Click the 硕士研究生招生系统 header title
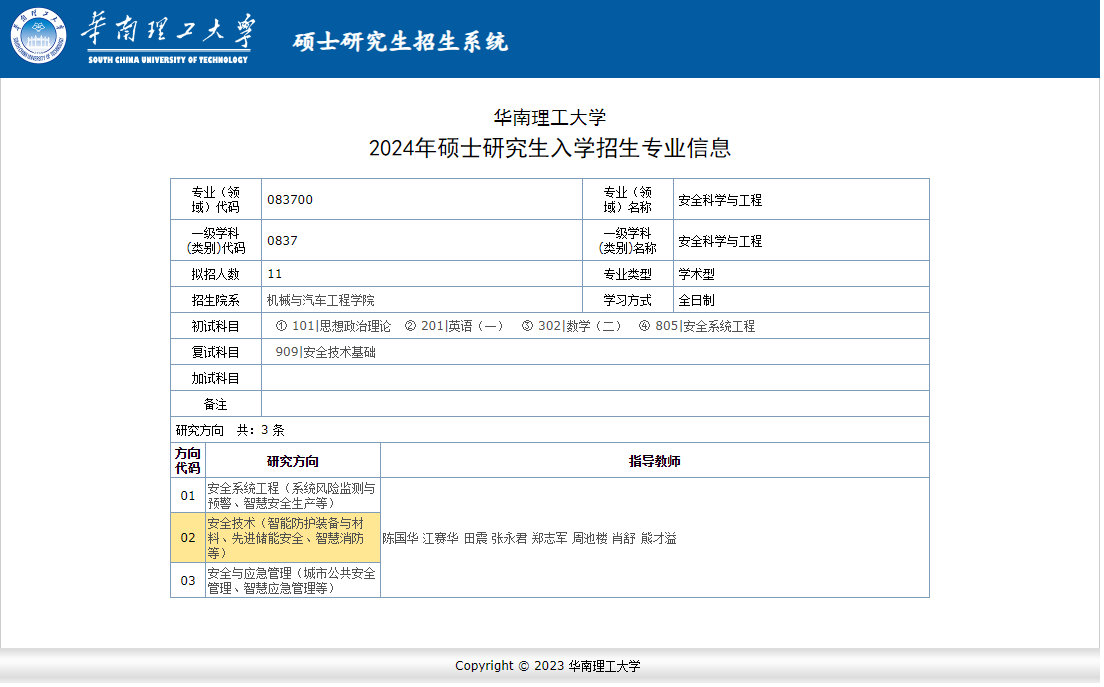This screenshot has height=687, width=1104. pyautogui.click(x=400, y=41)
